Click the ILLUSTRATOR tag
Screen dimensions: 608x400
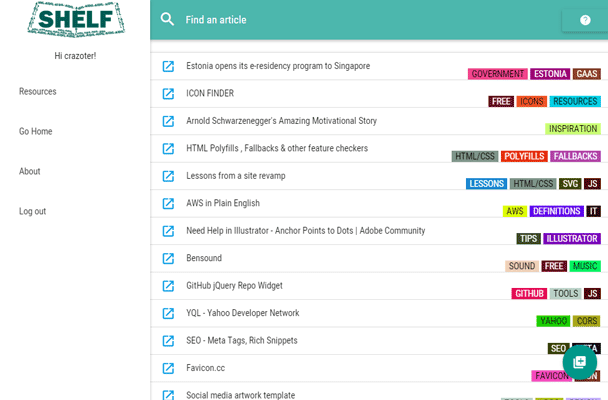pos(572,238)
